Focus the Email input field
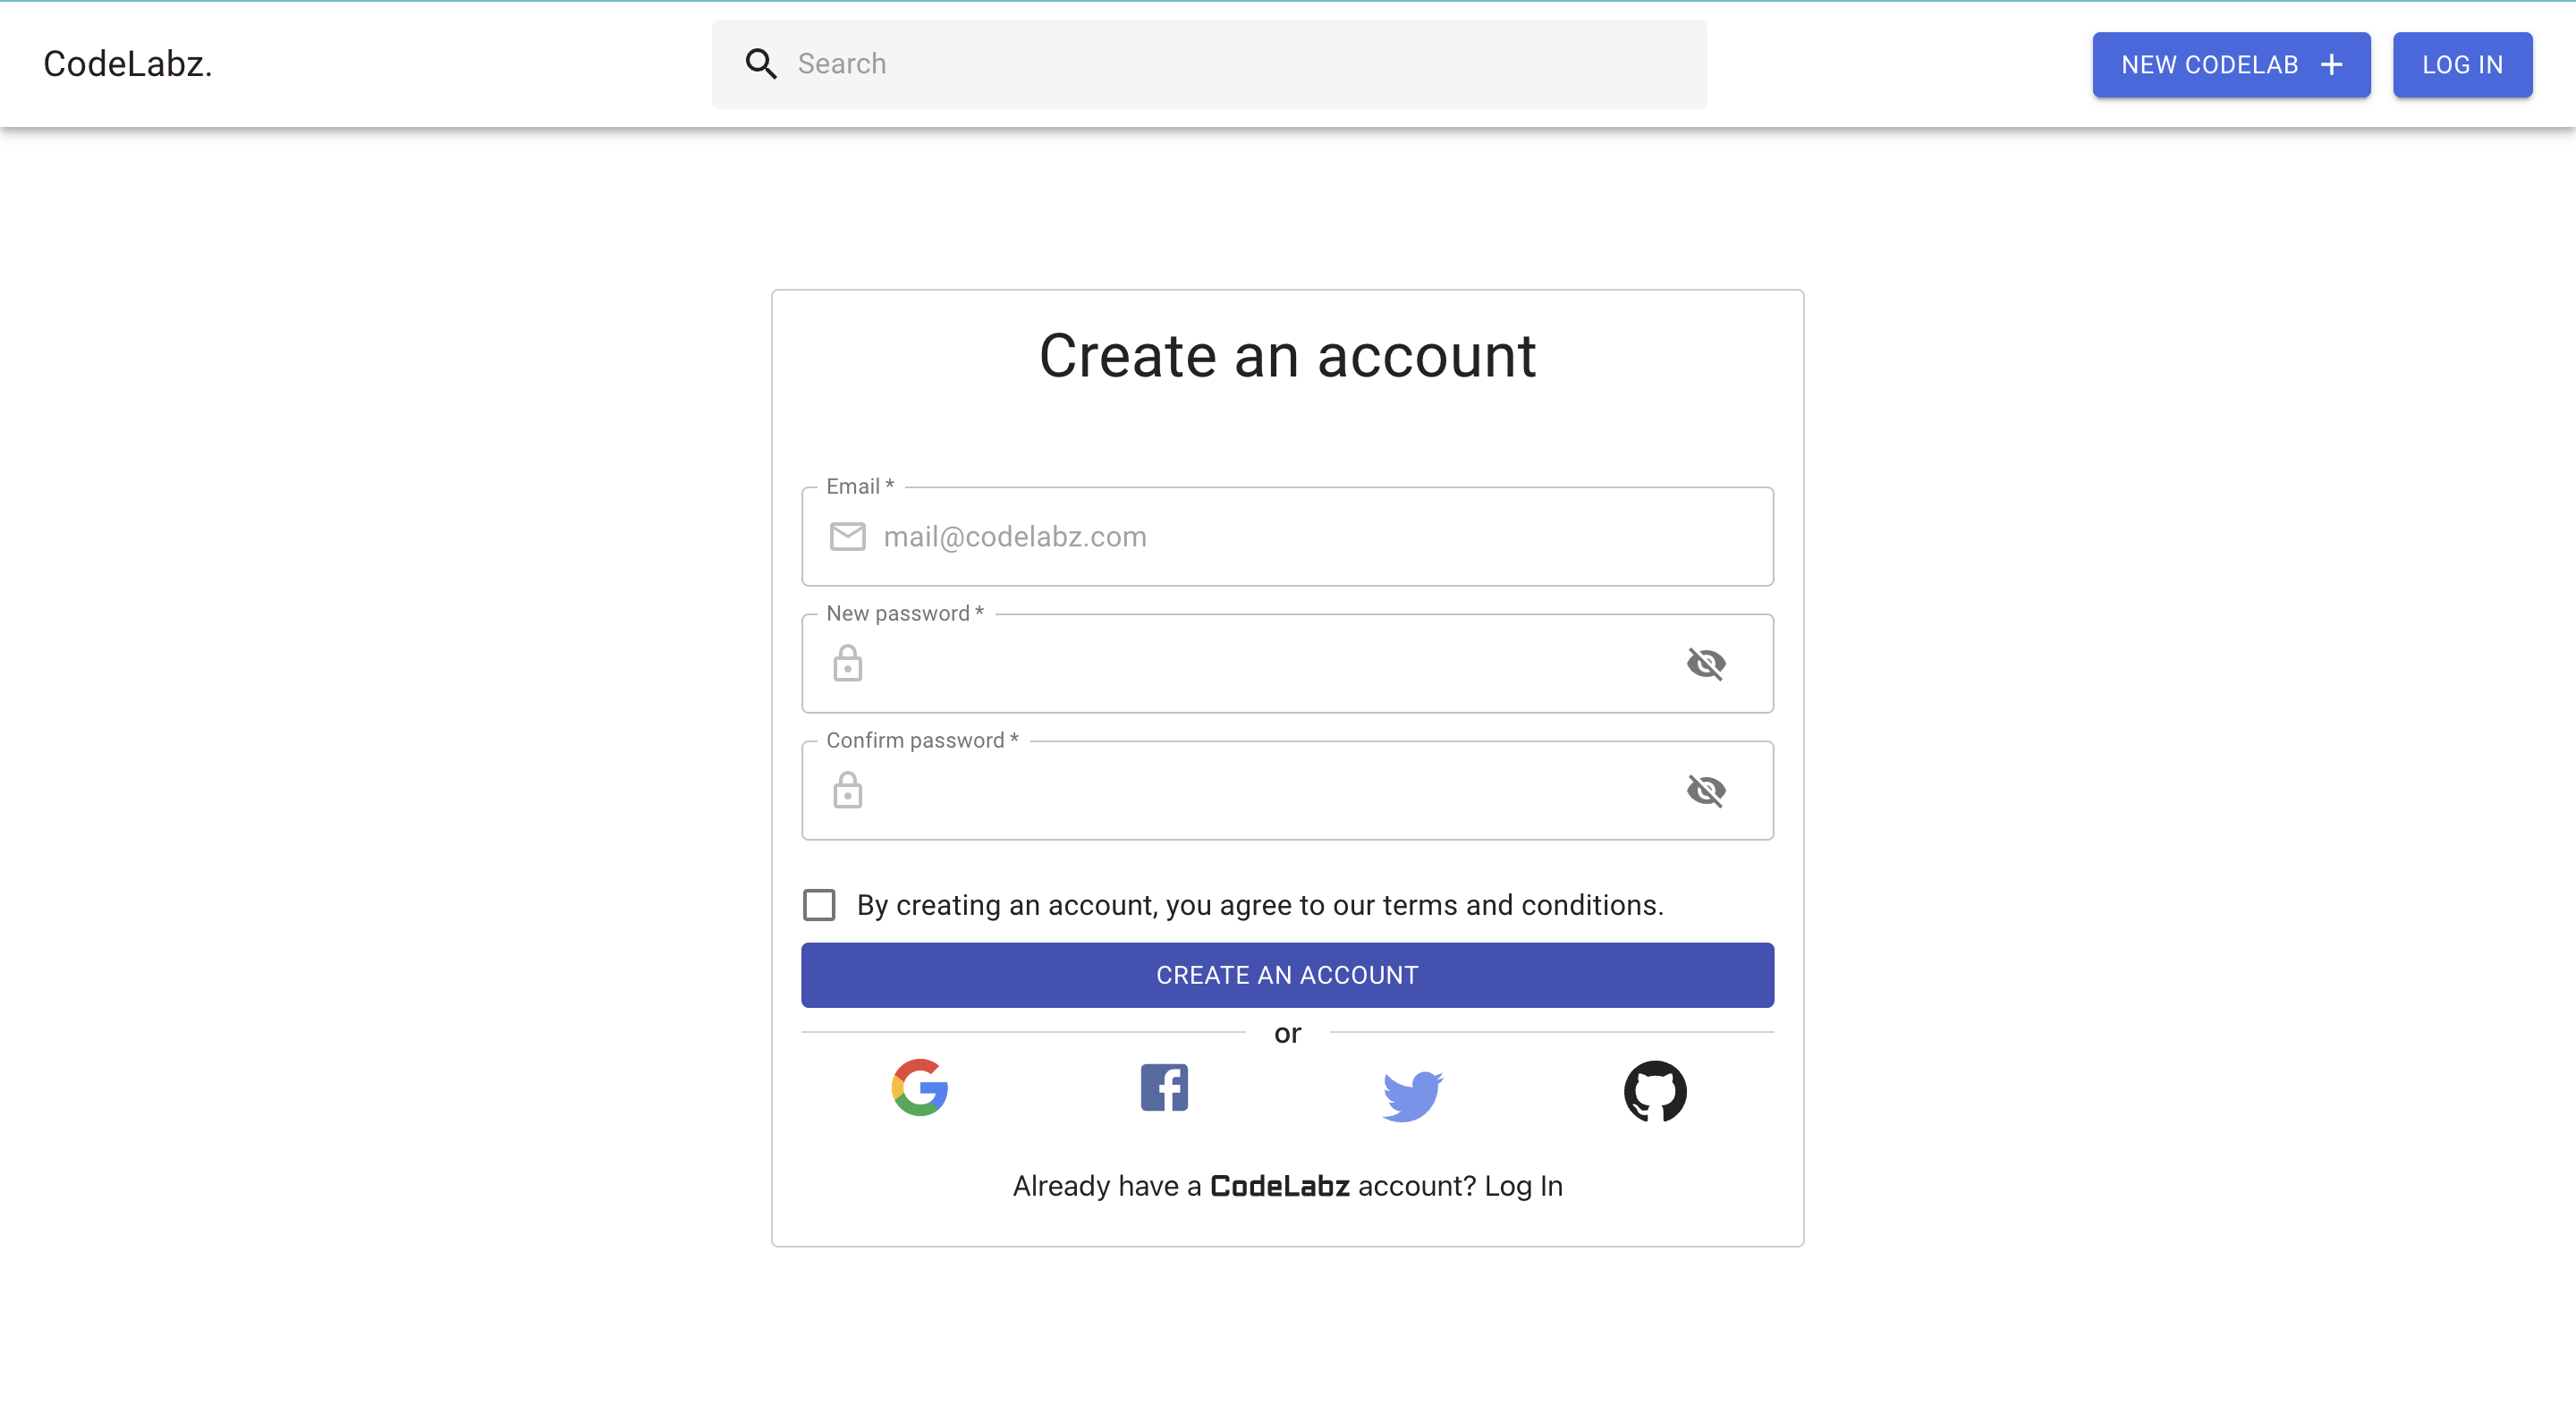The height and width of the screenshot is (1413, 2576). 1200,536
